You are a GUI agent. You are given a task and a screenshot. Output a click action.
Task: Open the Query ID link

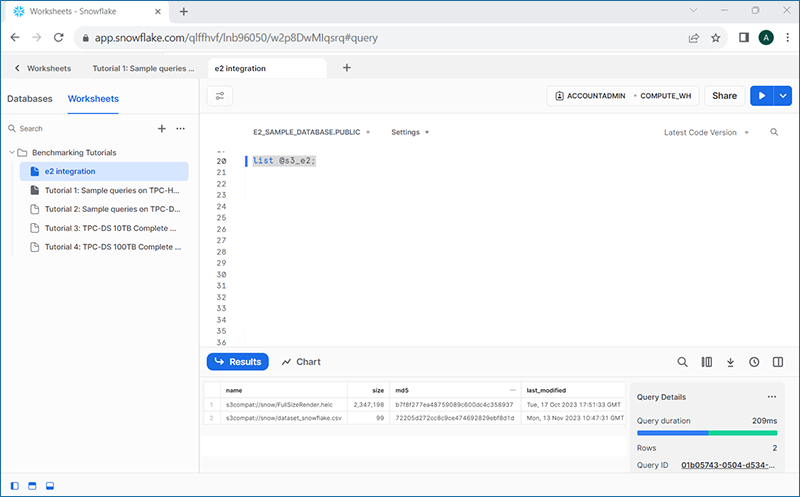coord(728,465)
